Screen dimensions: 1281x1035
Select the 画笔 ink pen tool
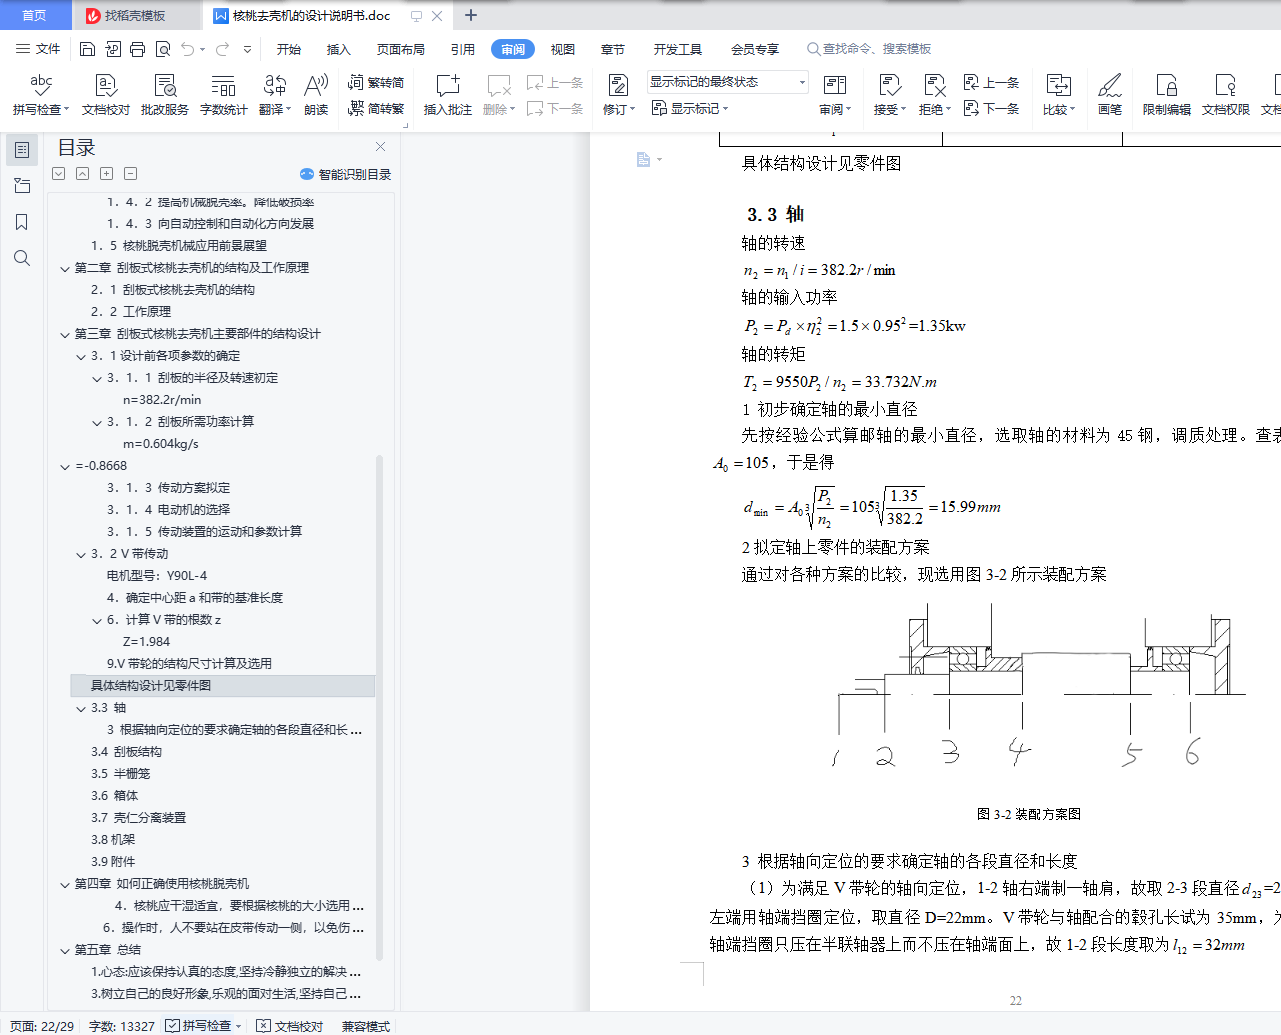pos(1110,95)
